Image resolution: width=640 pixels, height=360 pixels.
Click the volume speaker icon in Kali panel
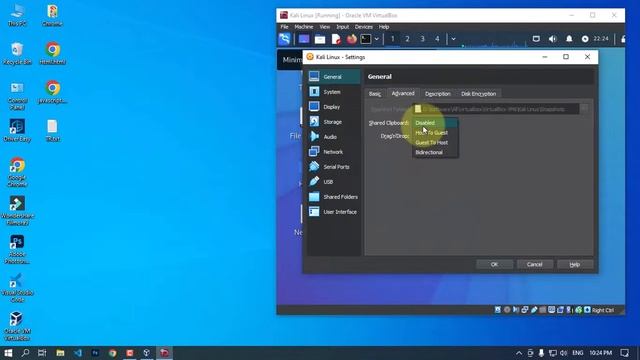pos(552,39)
